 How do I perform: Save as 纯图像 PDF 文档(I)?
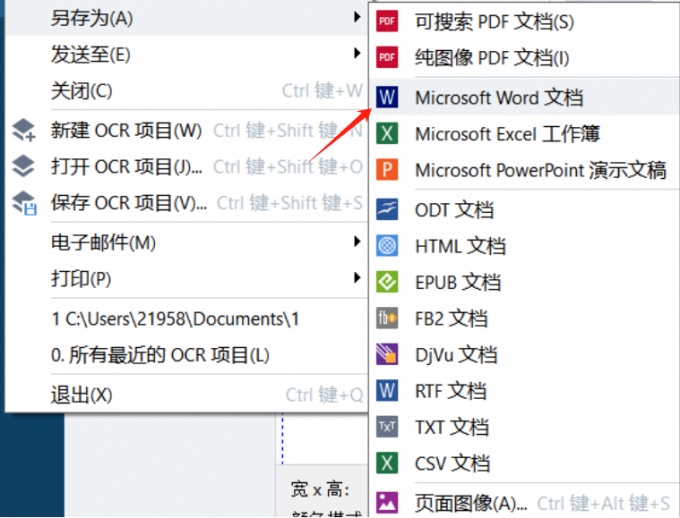coord(524,57)
